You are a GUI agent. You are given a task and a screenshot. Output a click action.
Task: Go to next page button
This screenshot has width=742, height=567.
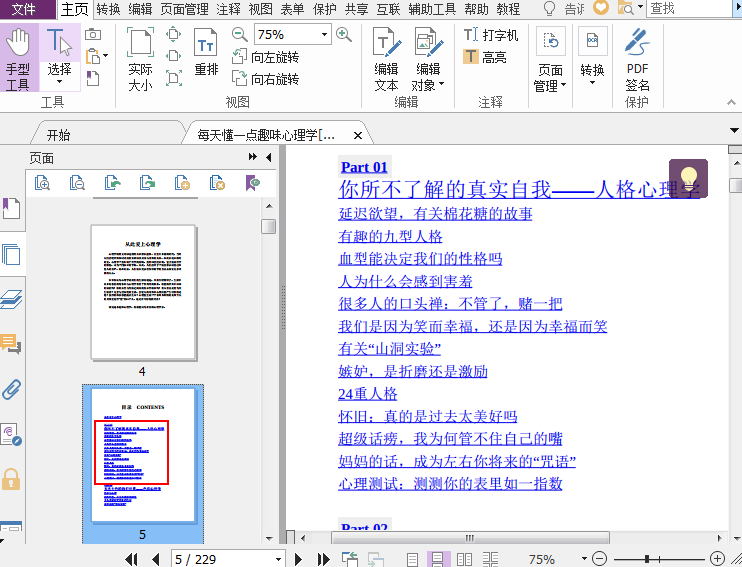[298, 559]
